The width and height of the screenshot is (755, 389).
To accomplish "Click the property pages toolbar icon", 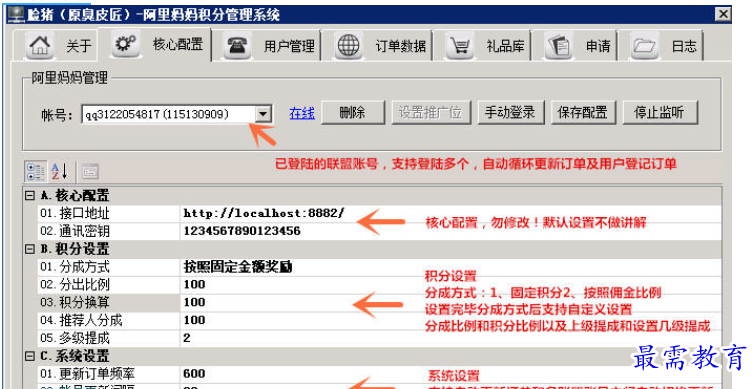I will (90, 171).
